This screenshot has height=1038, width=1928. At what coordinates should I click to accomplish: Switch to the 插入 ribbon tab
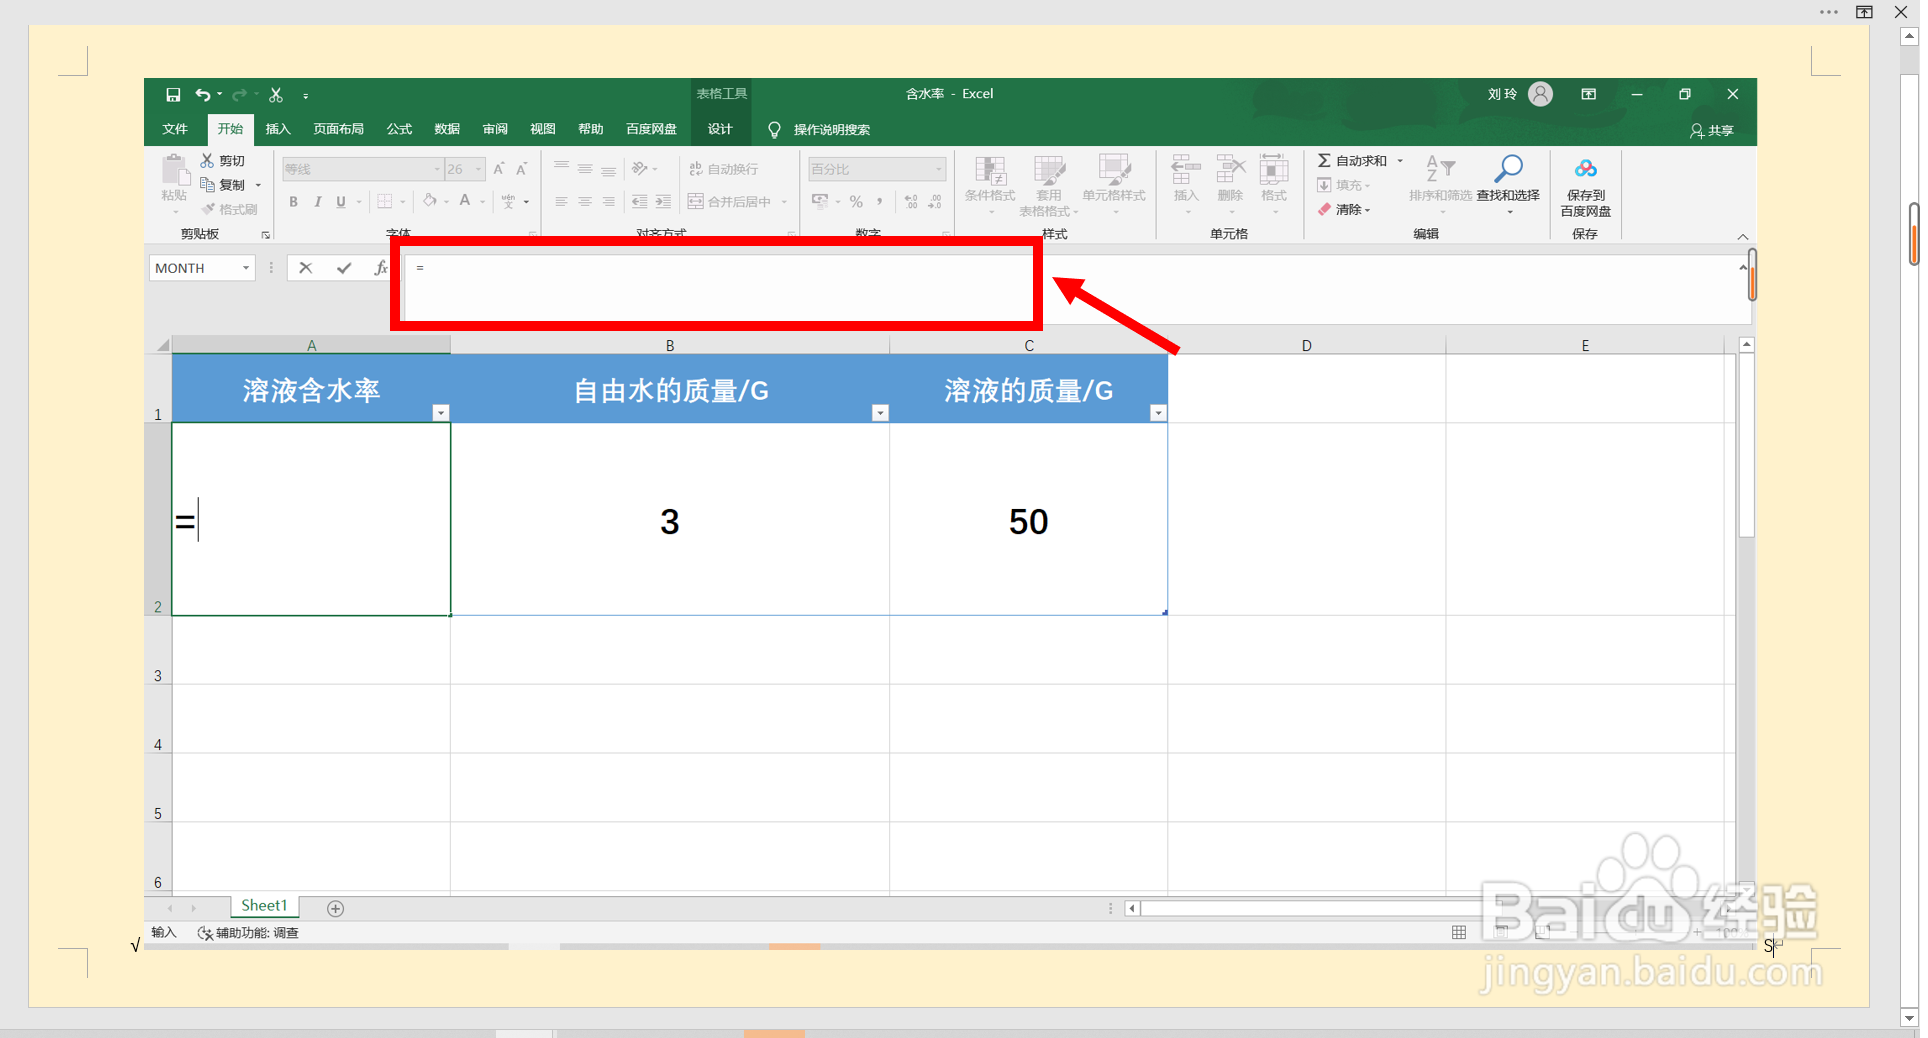(277, 129)
